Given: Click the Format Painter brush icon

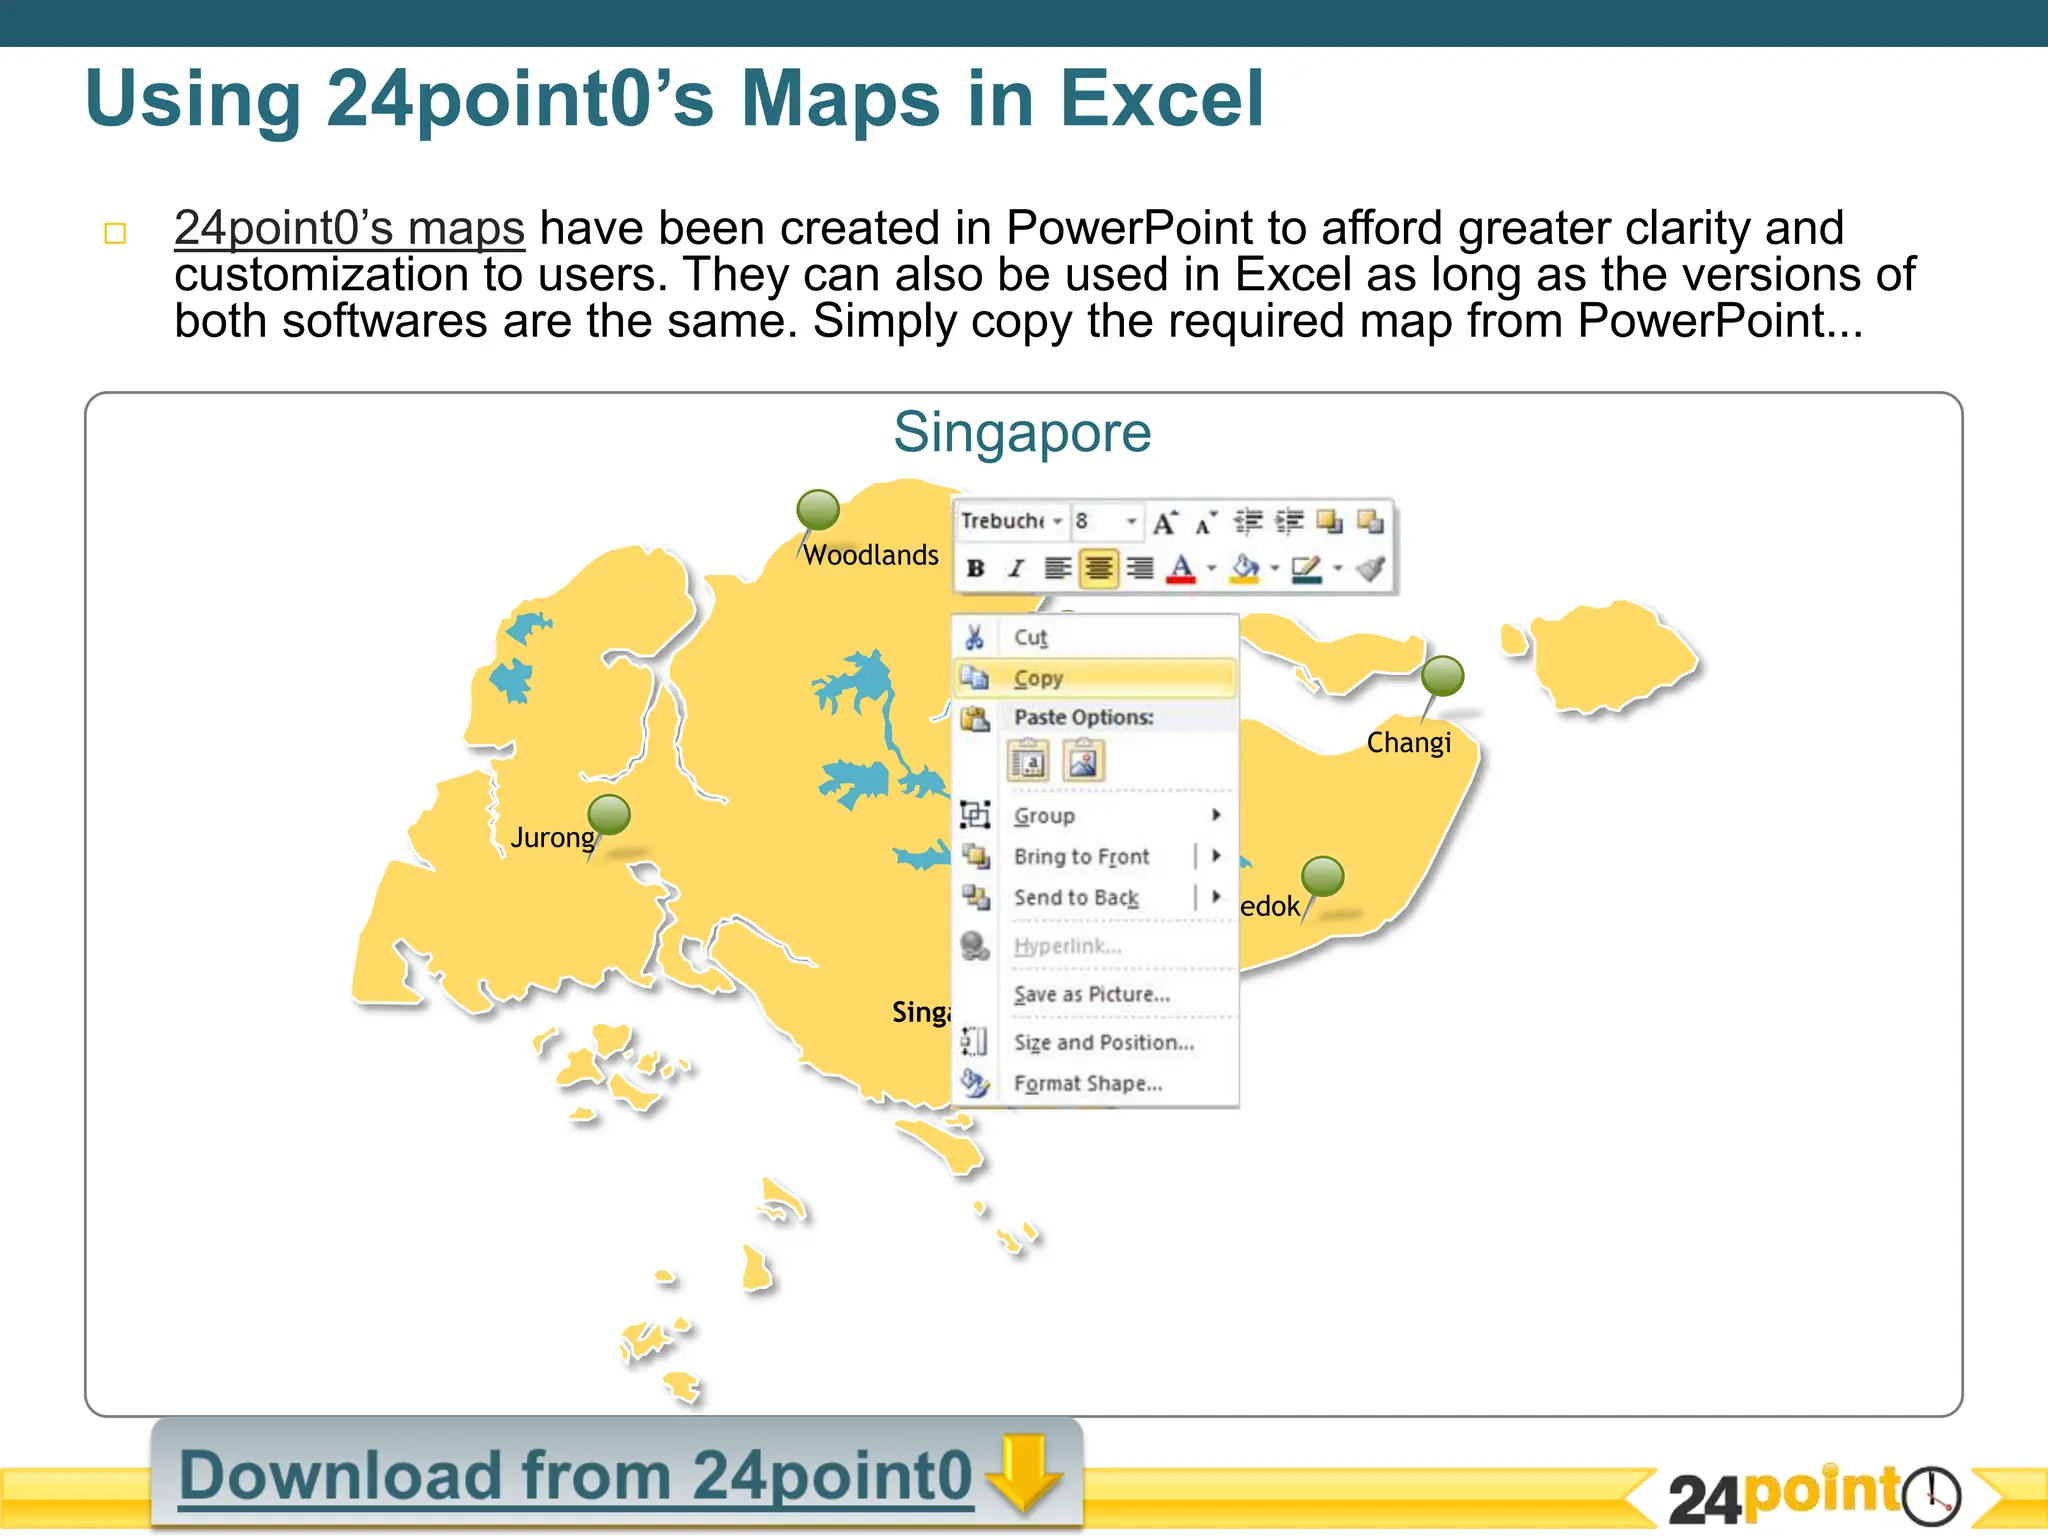Looking at the screenshot, I should [1371, 569].
